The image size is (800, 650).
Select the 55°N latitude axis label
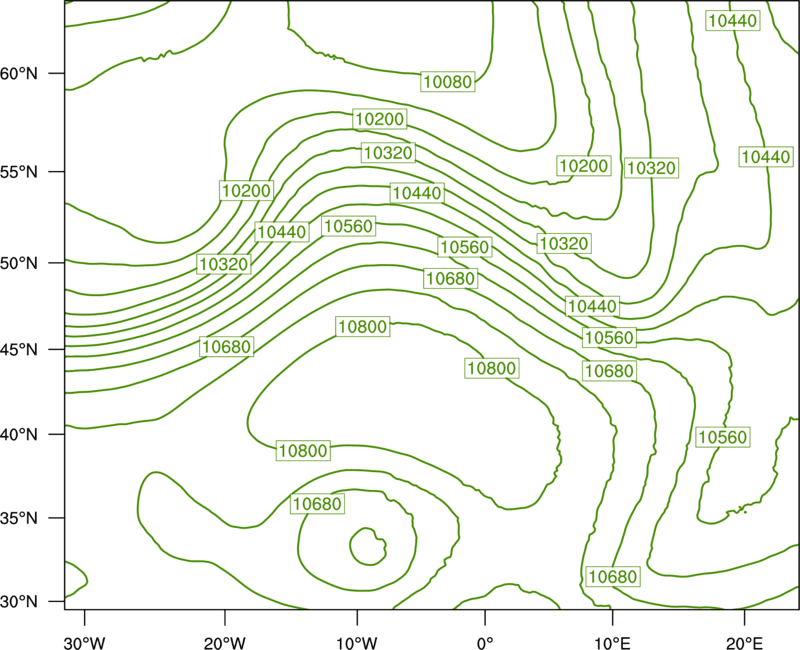tap(19, 172)
